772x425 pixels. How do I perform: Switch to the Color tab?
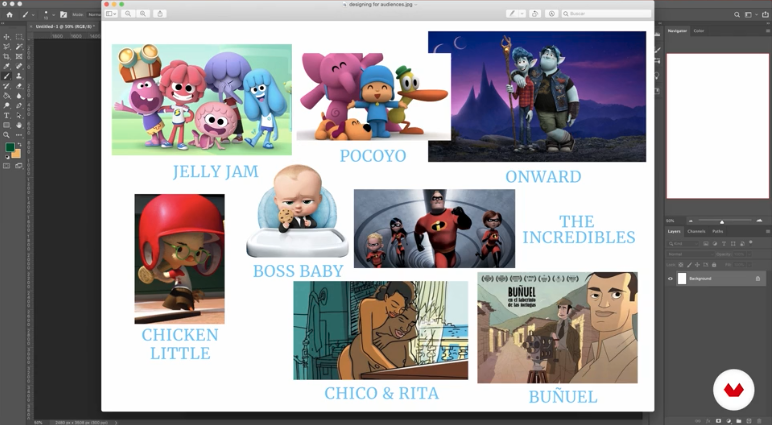point(699,31)
